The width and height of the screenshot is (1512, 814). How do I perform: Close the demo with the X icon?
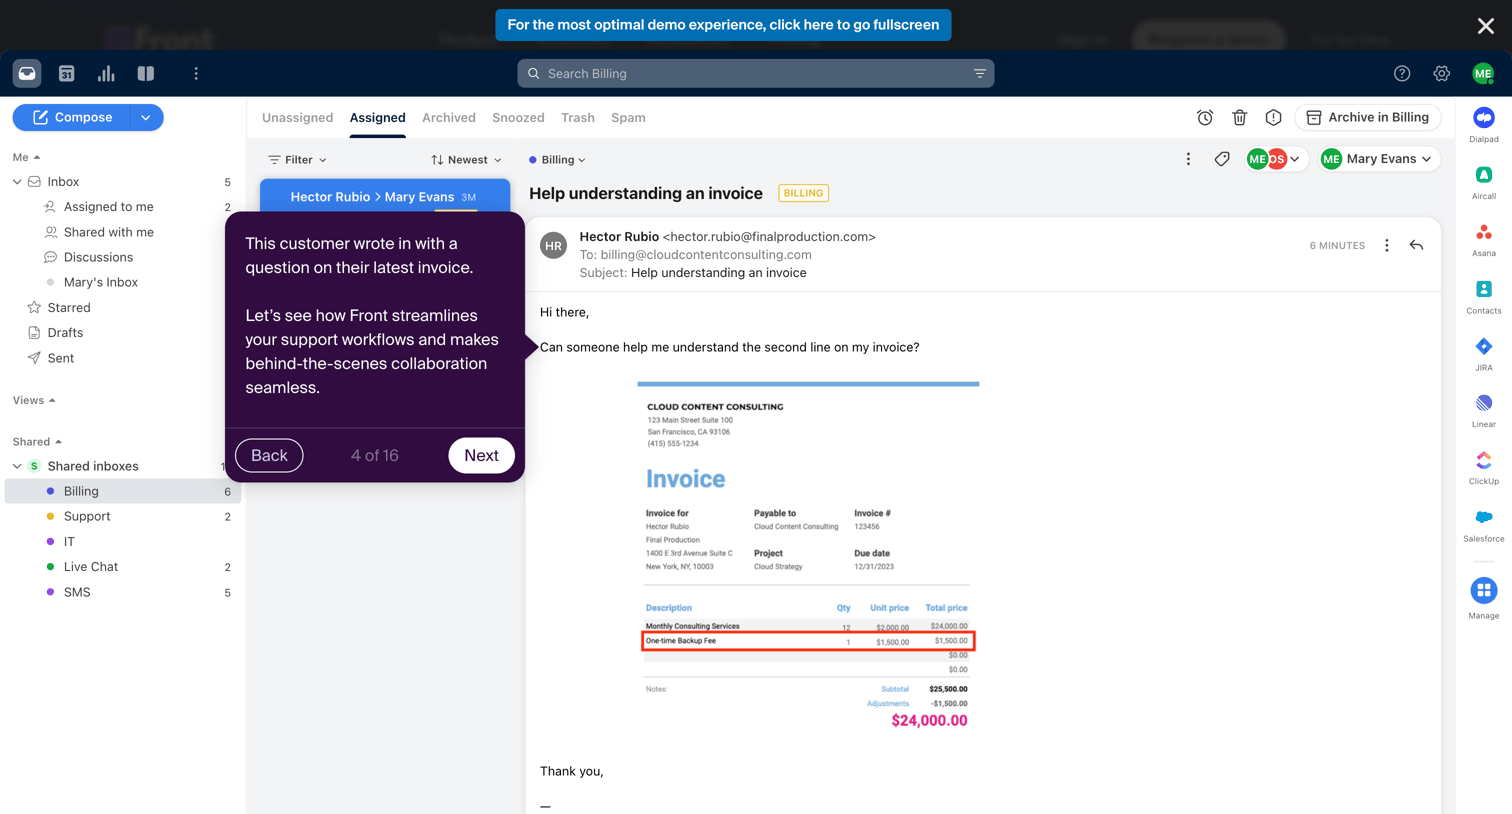[1486, 26]
